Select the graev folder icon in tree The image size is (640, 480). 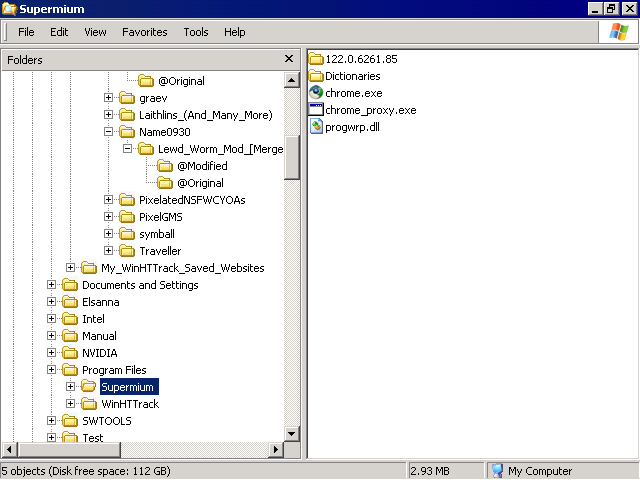pyautogui.click(x=127, y=98)
